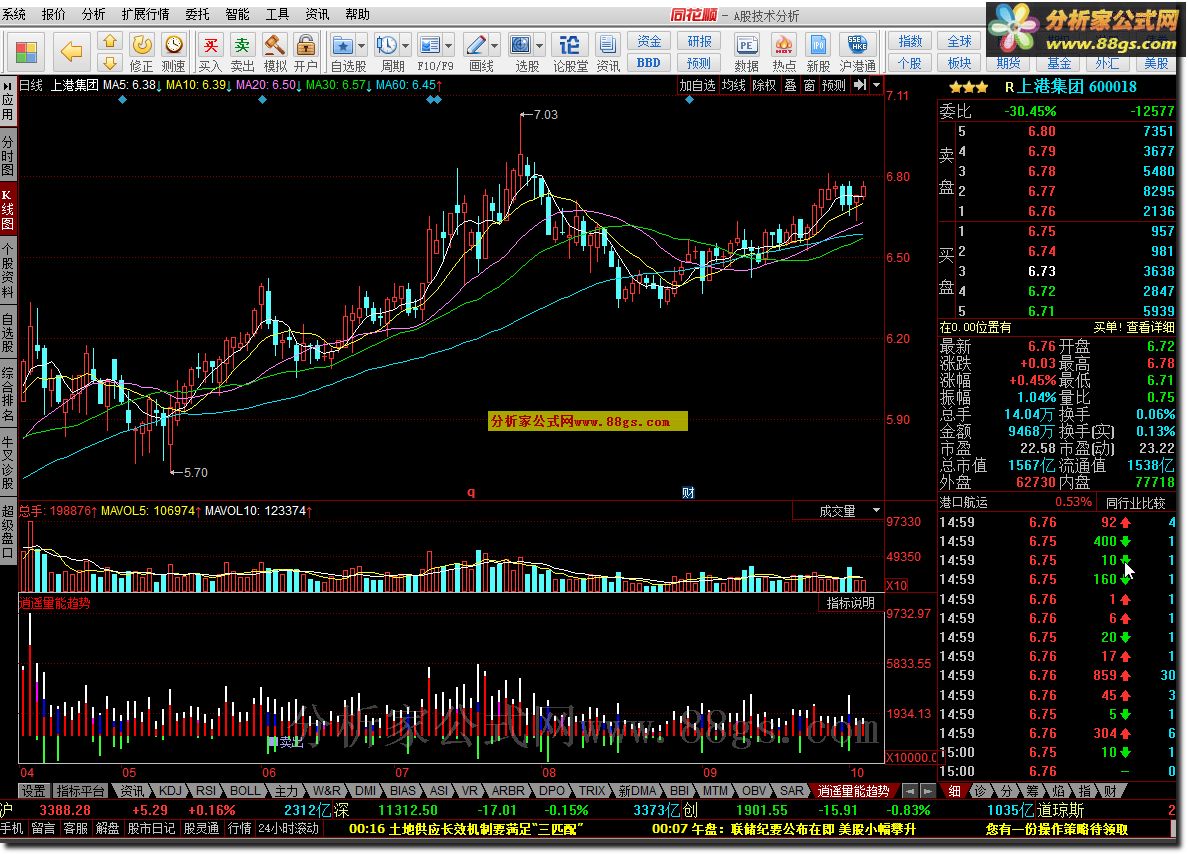Open the 智能 menu
This screenshot has width=1188, height=854.
[x=237, y=14]
